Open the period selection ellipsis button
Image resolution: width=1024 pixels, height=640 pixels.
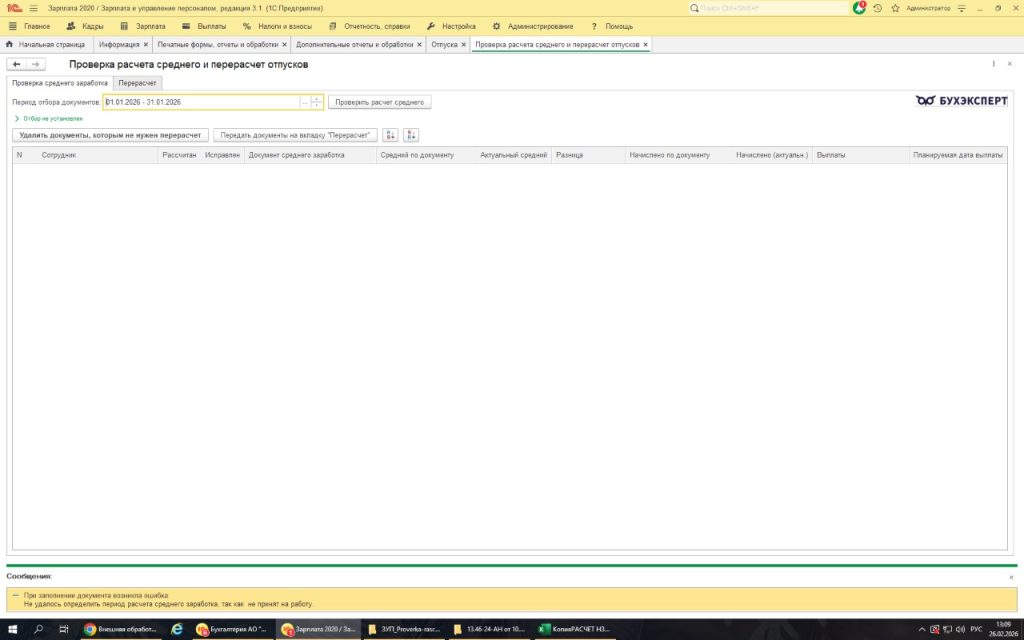click(304, 102)
